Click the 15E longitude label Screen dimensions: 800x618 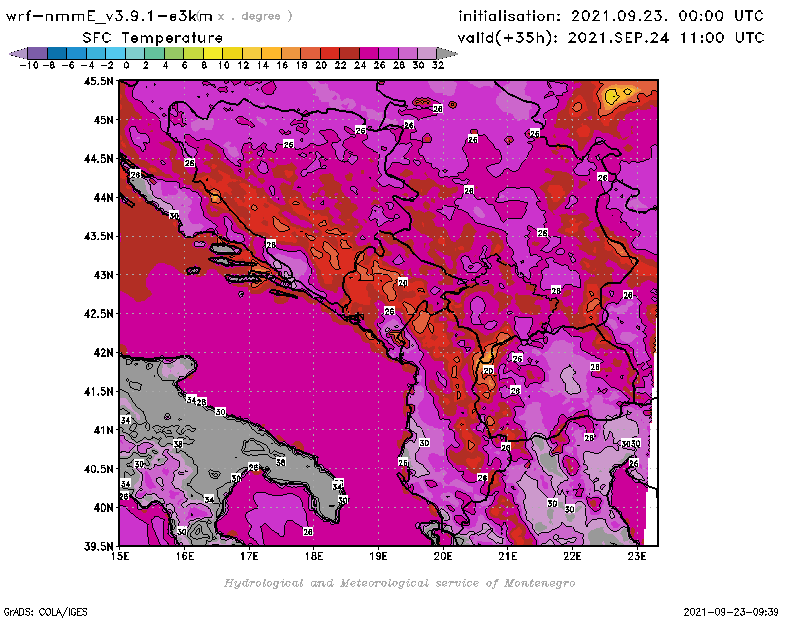pyautogui.click(x=120, y=556)
